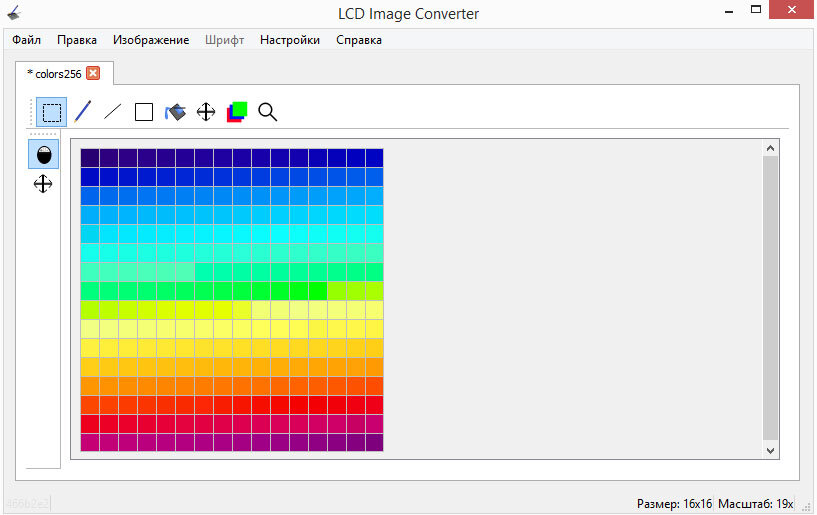Choose the line drawing tool
The height and width of the screenshot is (515, 817).
click(113, 112)
